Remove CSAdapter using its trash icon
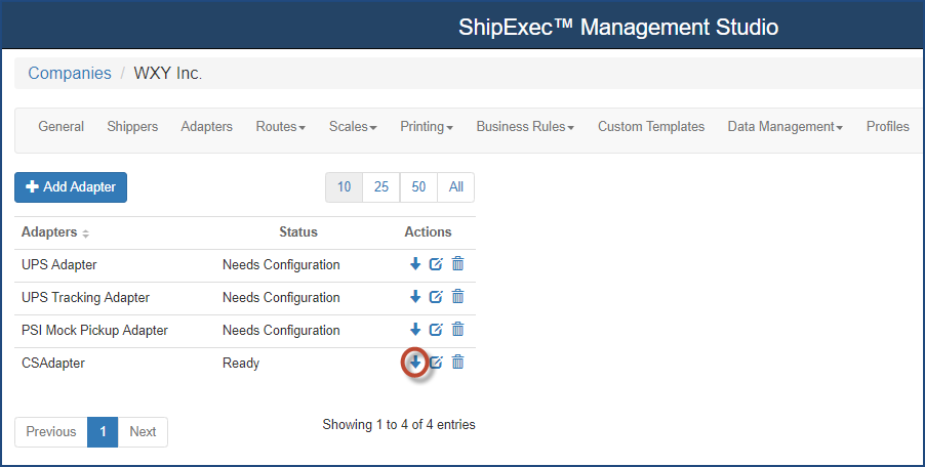Viewport: 925px width, 467px height. pyautogui.click(x=458, y=362)
